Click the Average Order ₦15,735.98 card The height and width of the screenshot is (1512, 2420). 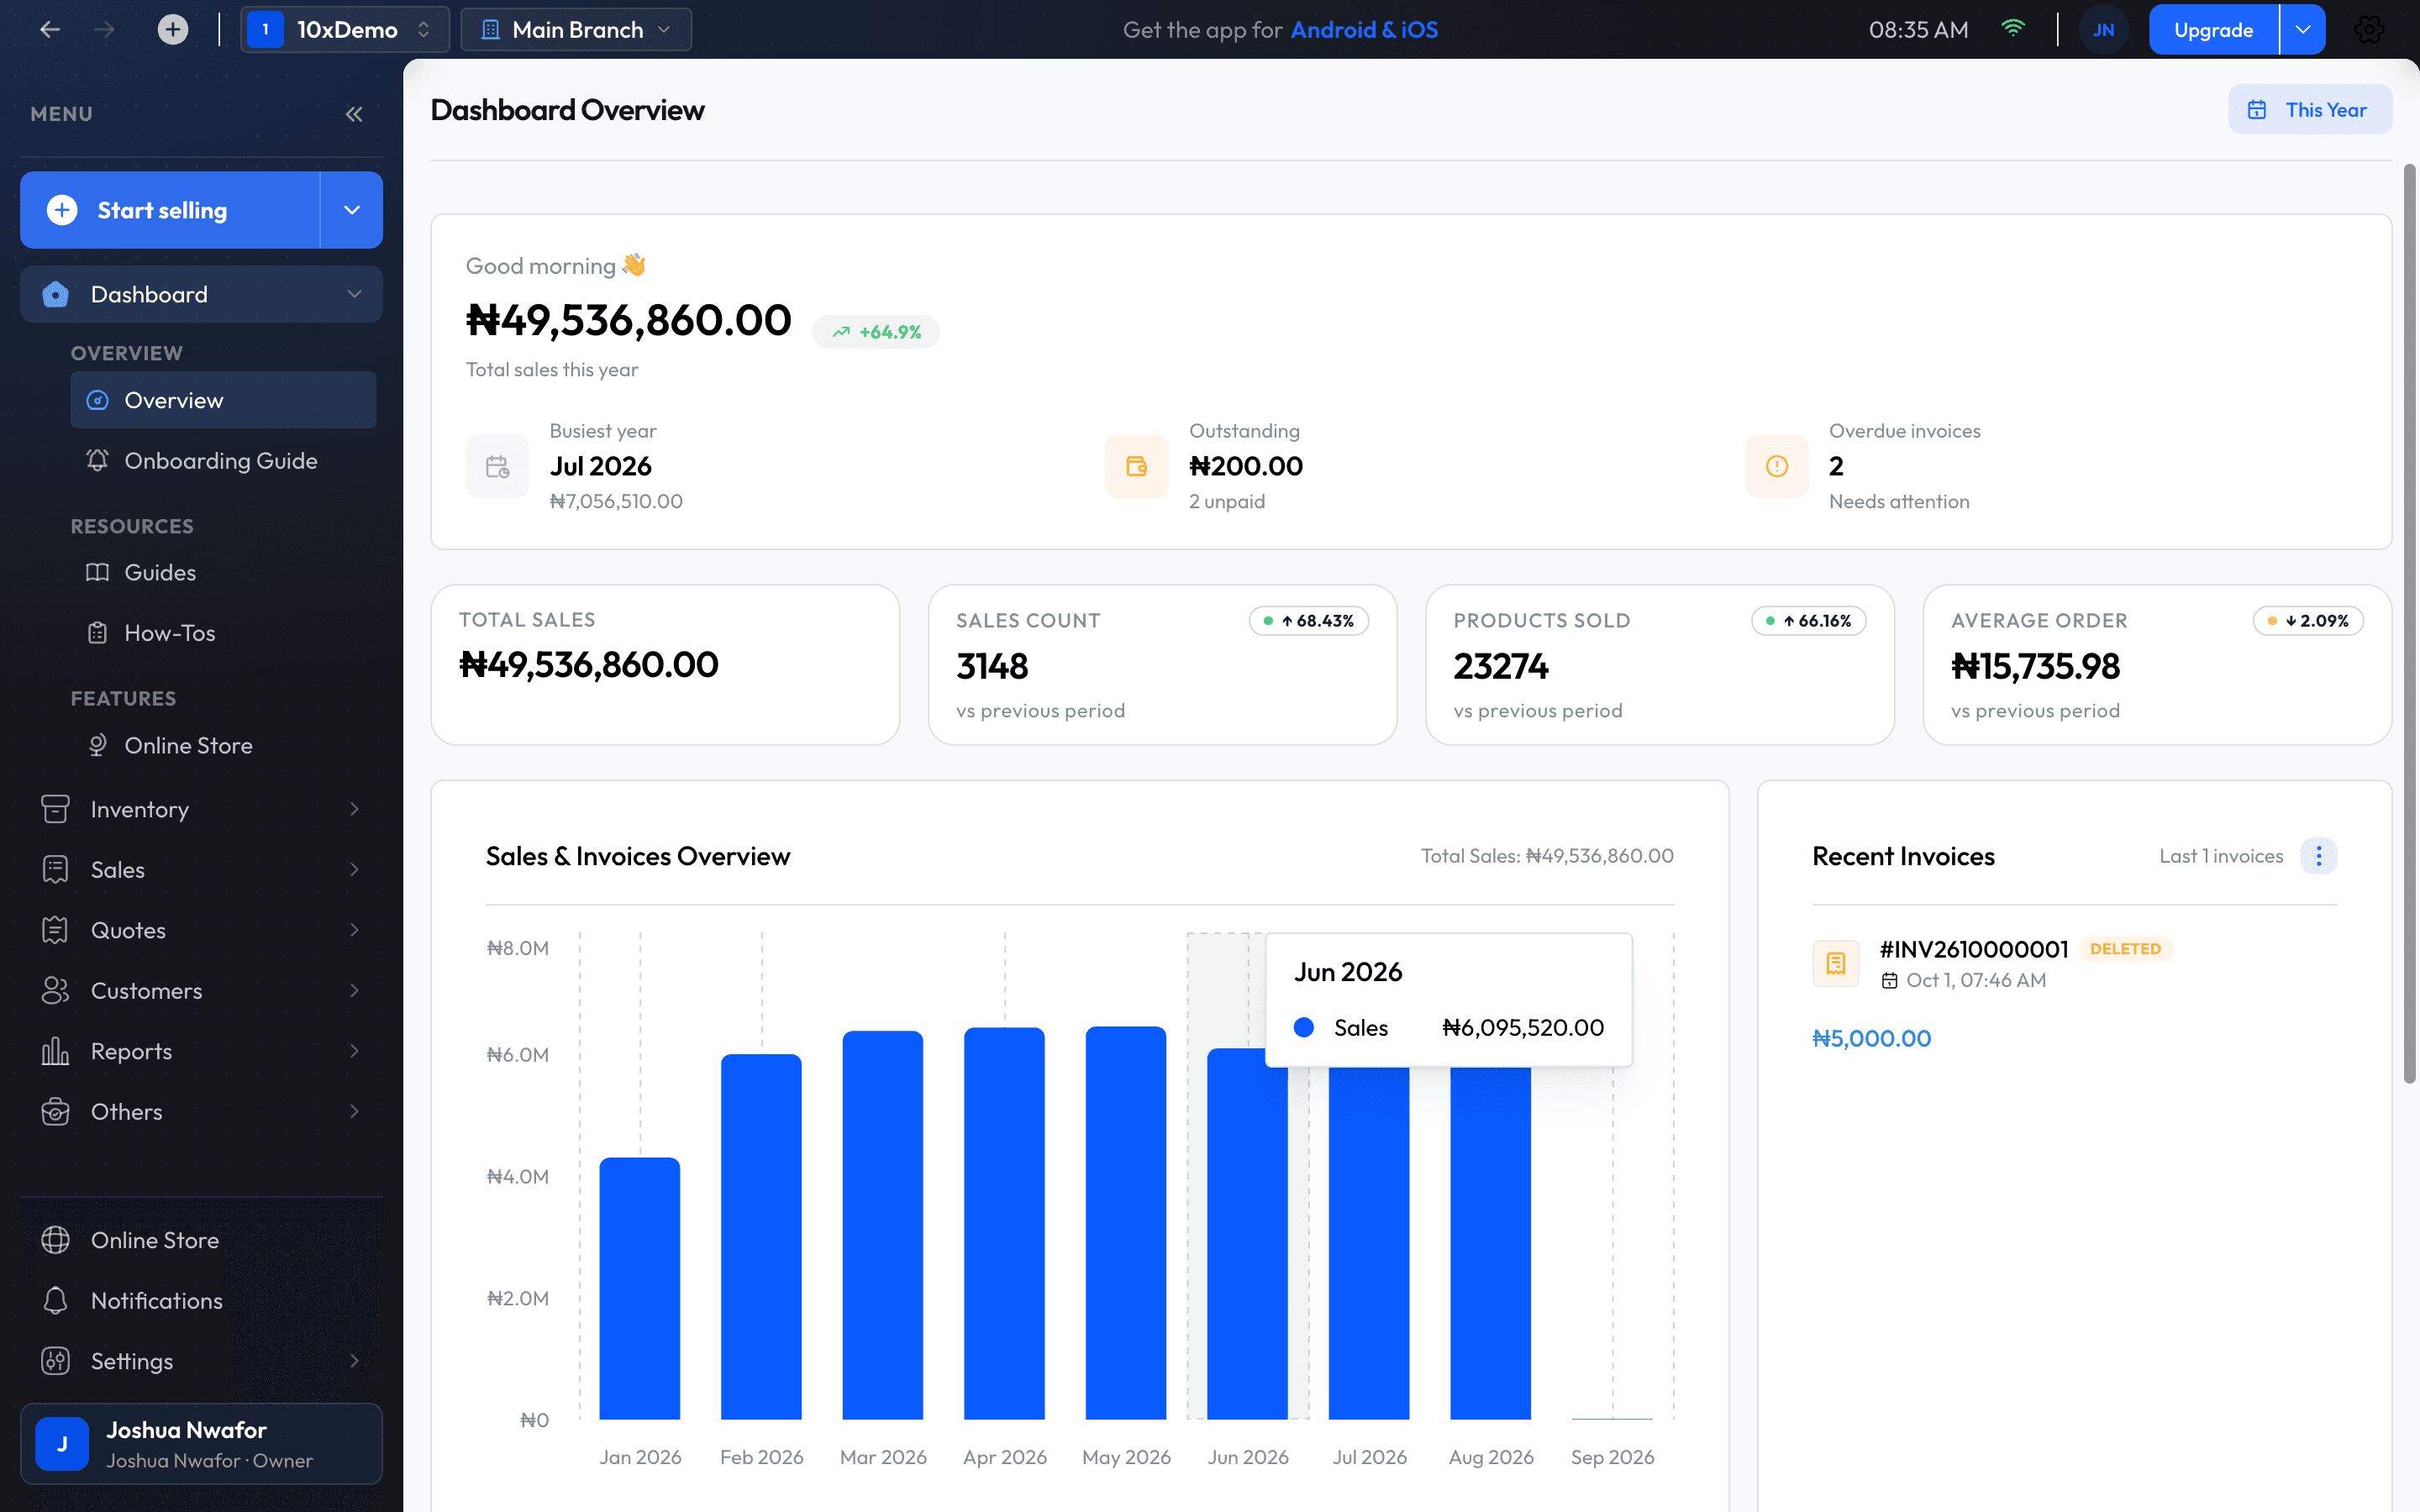pos(2157,665)
